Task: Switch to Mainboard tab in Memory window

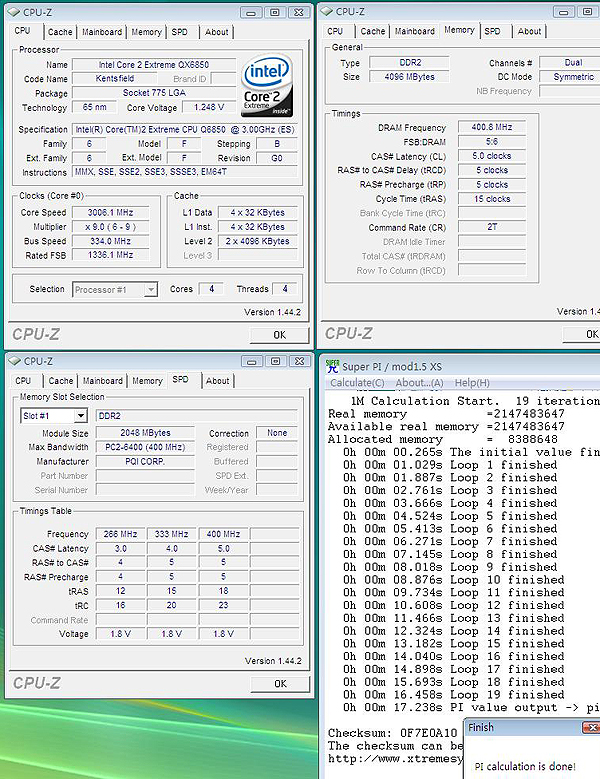Action: point(414,31)
